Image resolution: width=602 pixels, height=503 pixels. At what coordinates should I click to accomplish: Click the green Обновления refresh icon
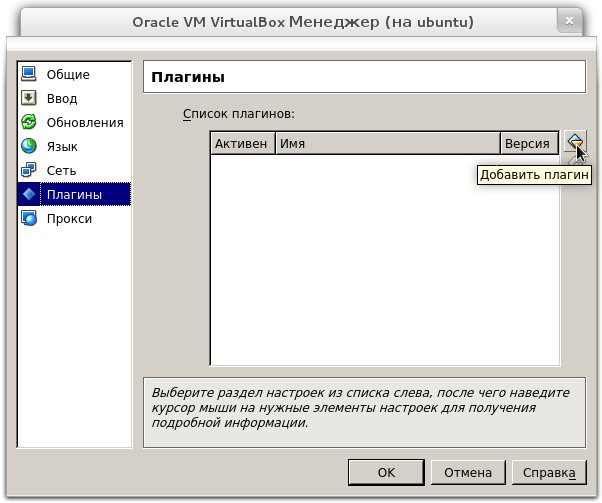(29, 122)
